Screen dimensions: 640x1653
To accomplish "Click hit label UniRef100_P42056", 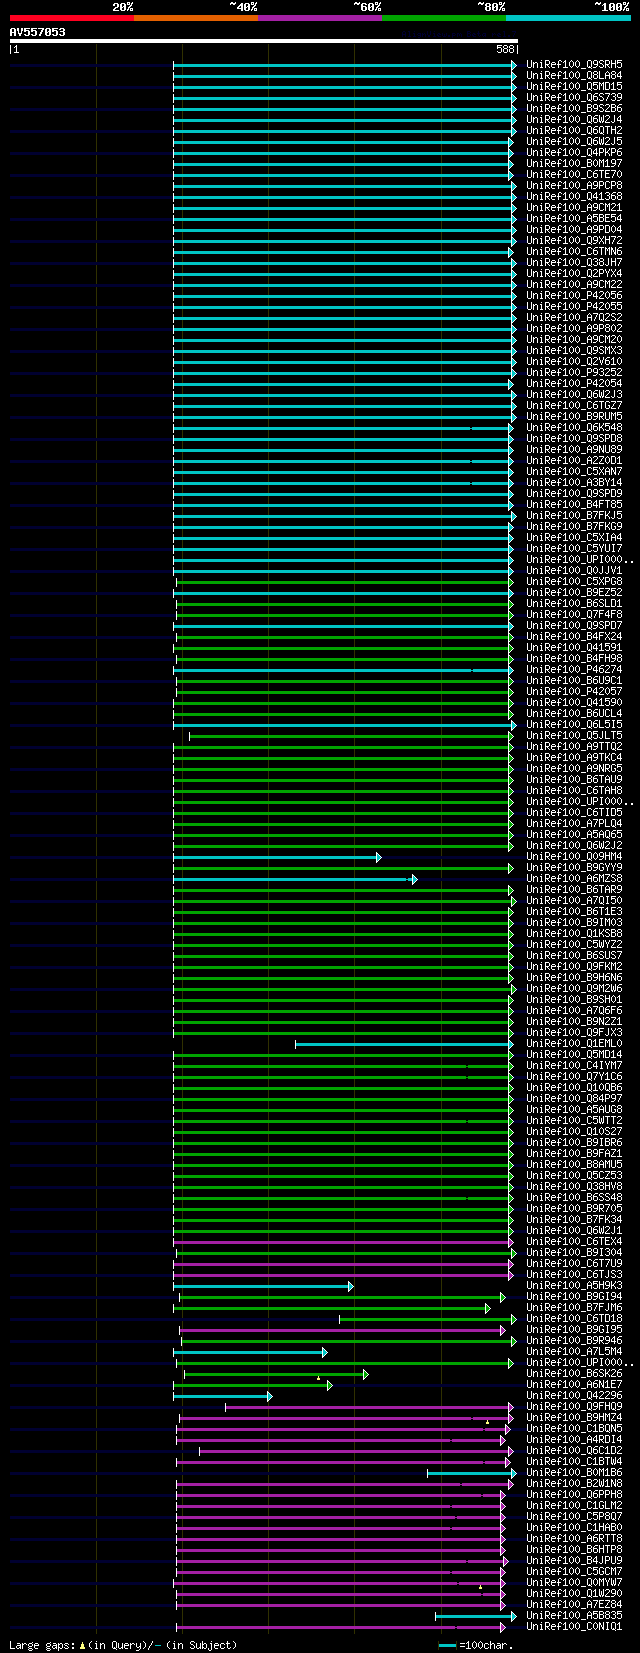I will click(x=574, y=295).
